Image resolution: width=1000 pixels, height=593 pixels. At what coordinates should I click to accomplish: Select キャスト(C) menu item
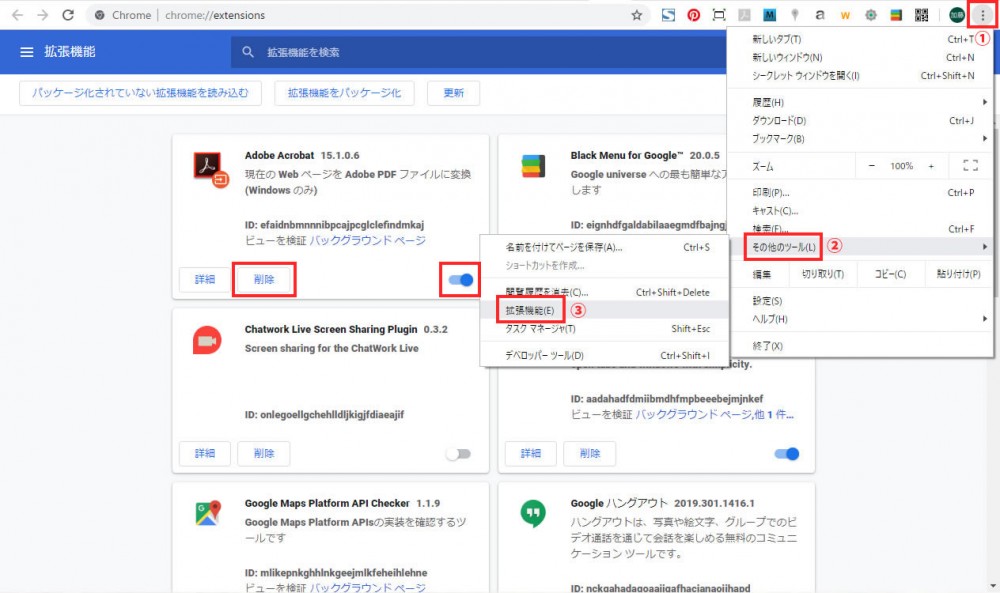(x=860, y=210)
